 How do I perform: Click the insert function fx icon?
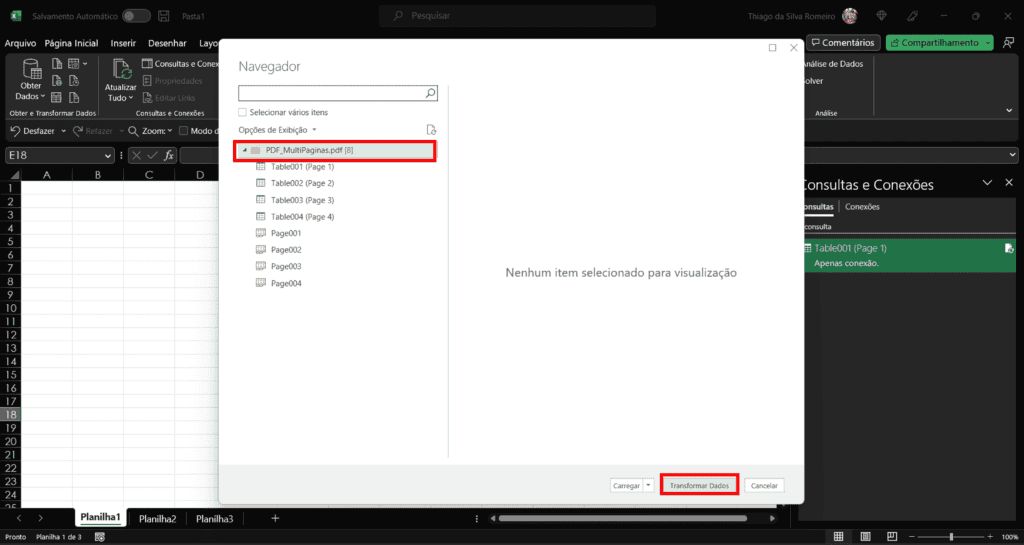pos(169,156)
